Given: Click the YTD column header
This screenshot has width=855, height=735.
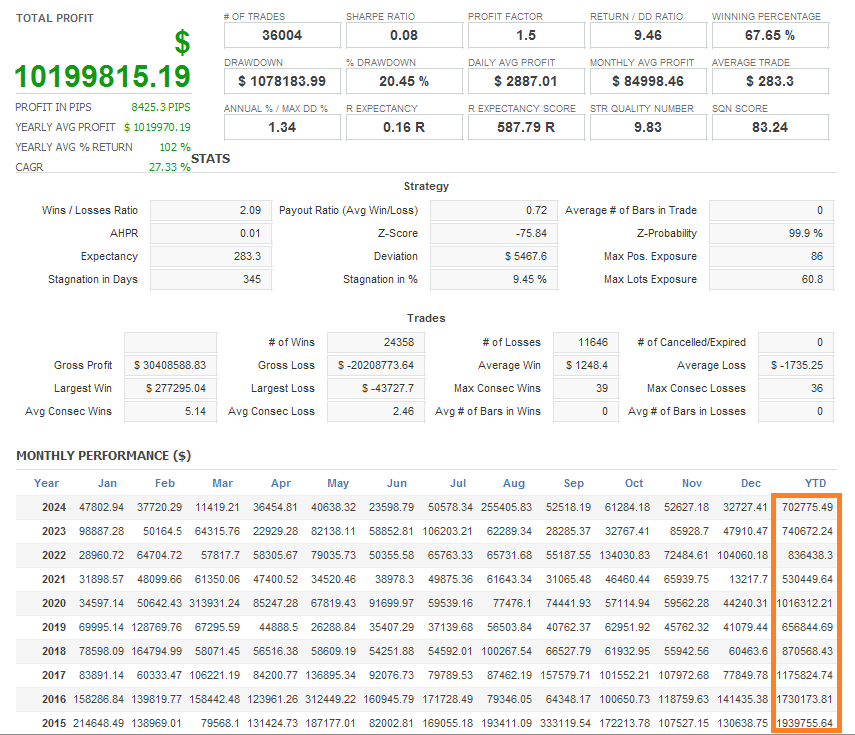Looking at the screenshot, I should [815, 483].
